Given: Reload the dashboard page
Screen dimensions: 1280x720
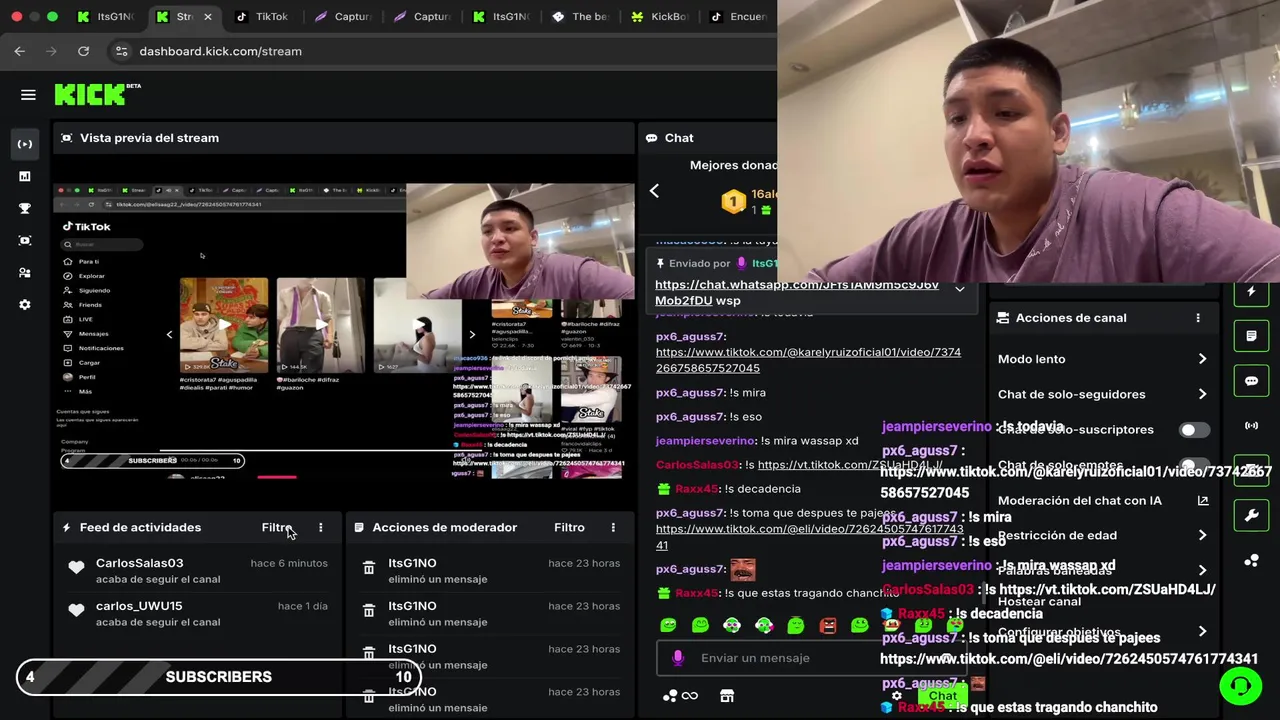Looking at the screenshot, I should tap(84, 51).
